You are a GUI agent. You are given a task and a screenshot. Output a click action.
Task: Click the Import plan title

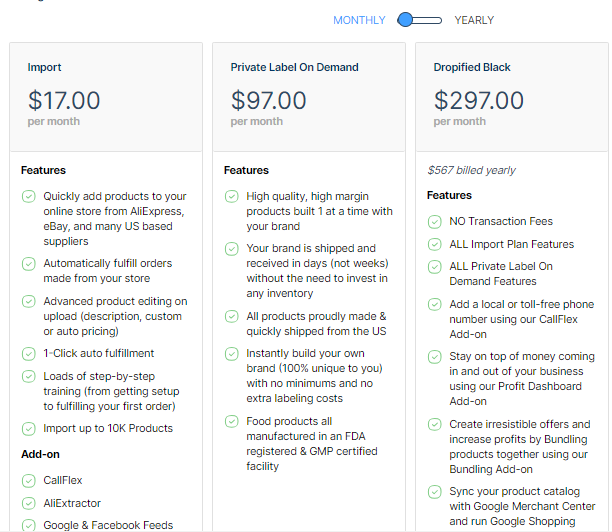tap(45, 68)
